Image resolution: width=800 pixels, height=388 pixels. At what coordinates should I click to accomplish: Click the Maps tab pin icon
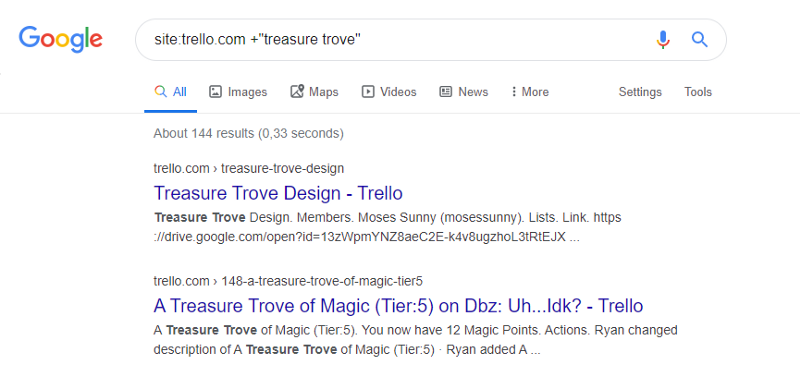point(297,92)
